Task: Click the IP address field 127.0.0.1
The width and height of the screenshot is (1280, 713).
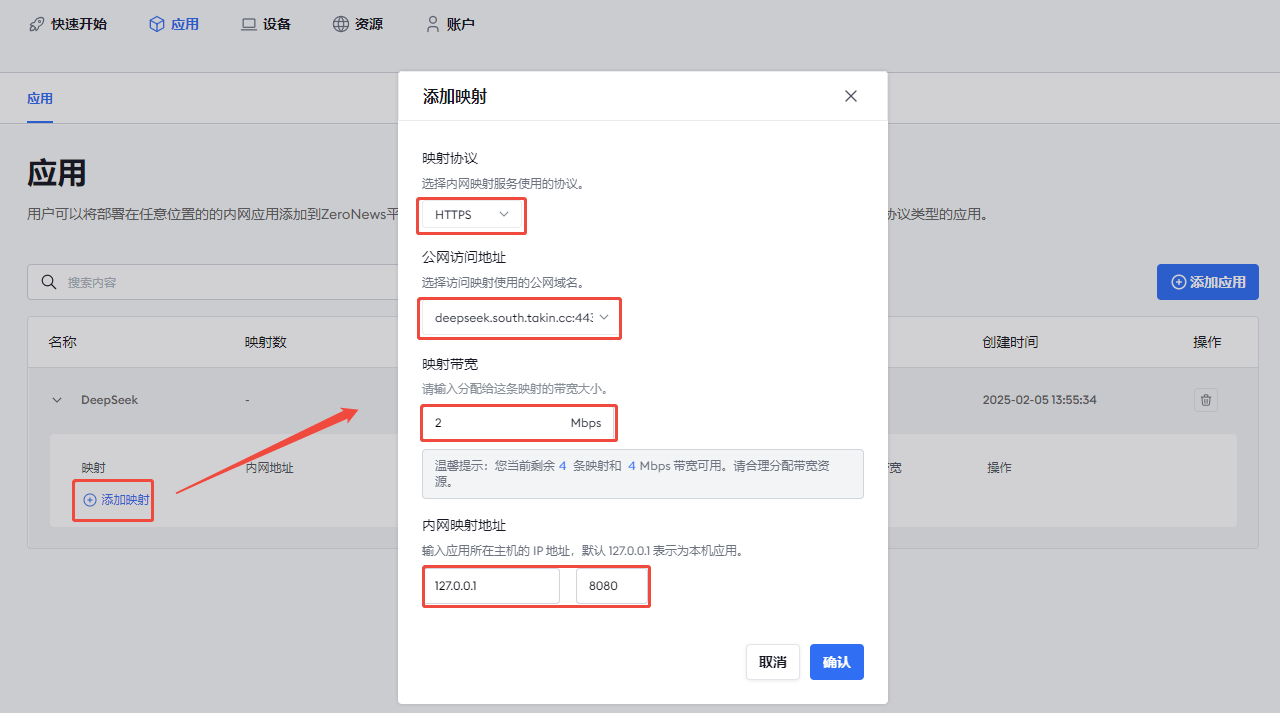Action: [491, 586]
